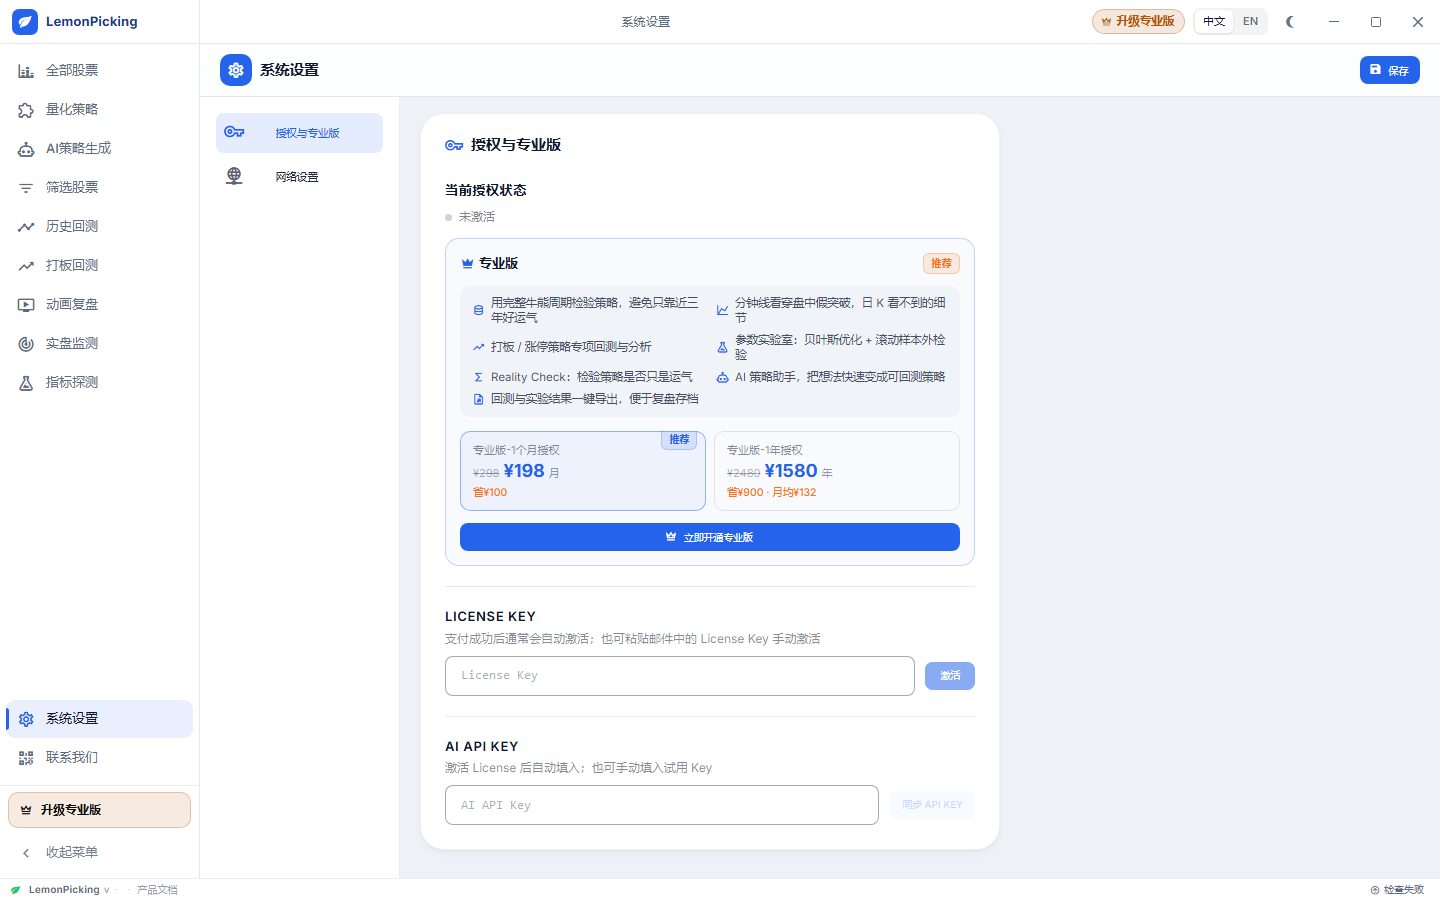Click 立即开通专业版 blue button

[x=710, y=537]
